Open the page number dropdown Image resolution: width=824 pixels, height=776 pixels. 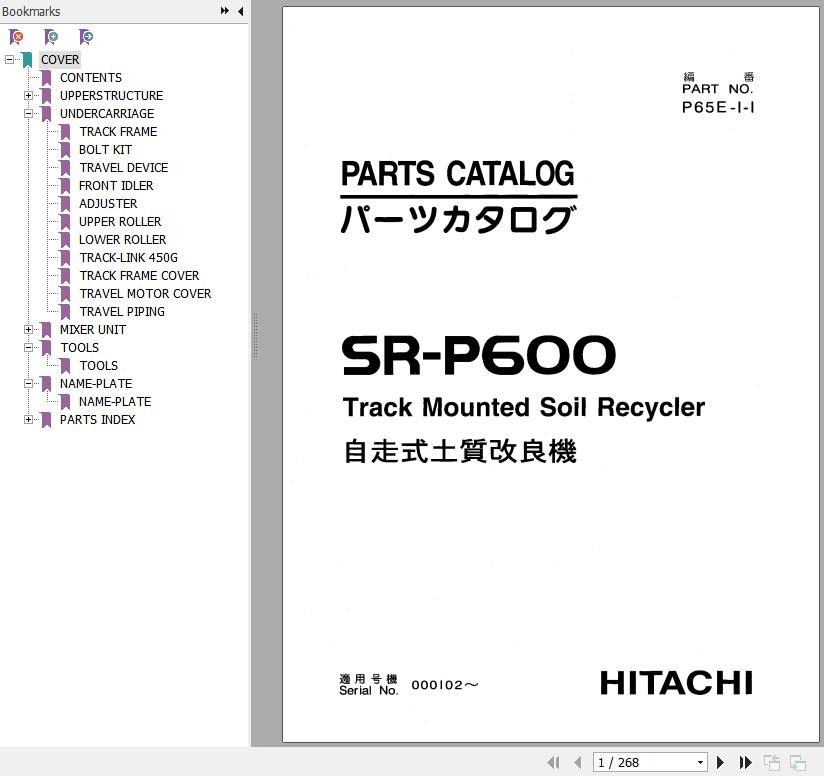coord(700,762)
